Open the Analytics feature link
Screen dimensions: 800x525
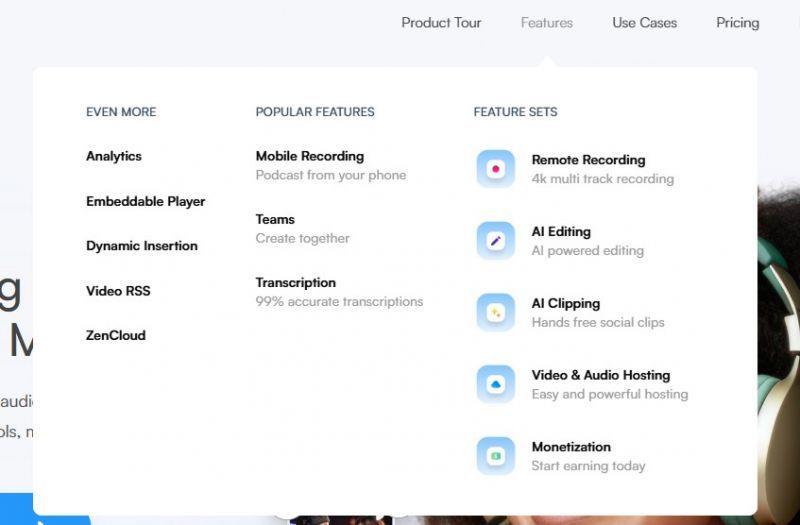tap(114, 156)
